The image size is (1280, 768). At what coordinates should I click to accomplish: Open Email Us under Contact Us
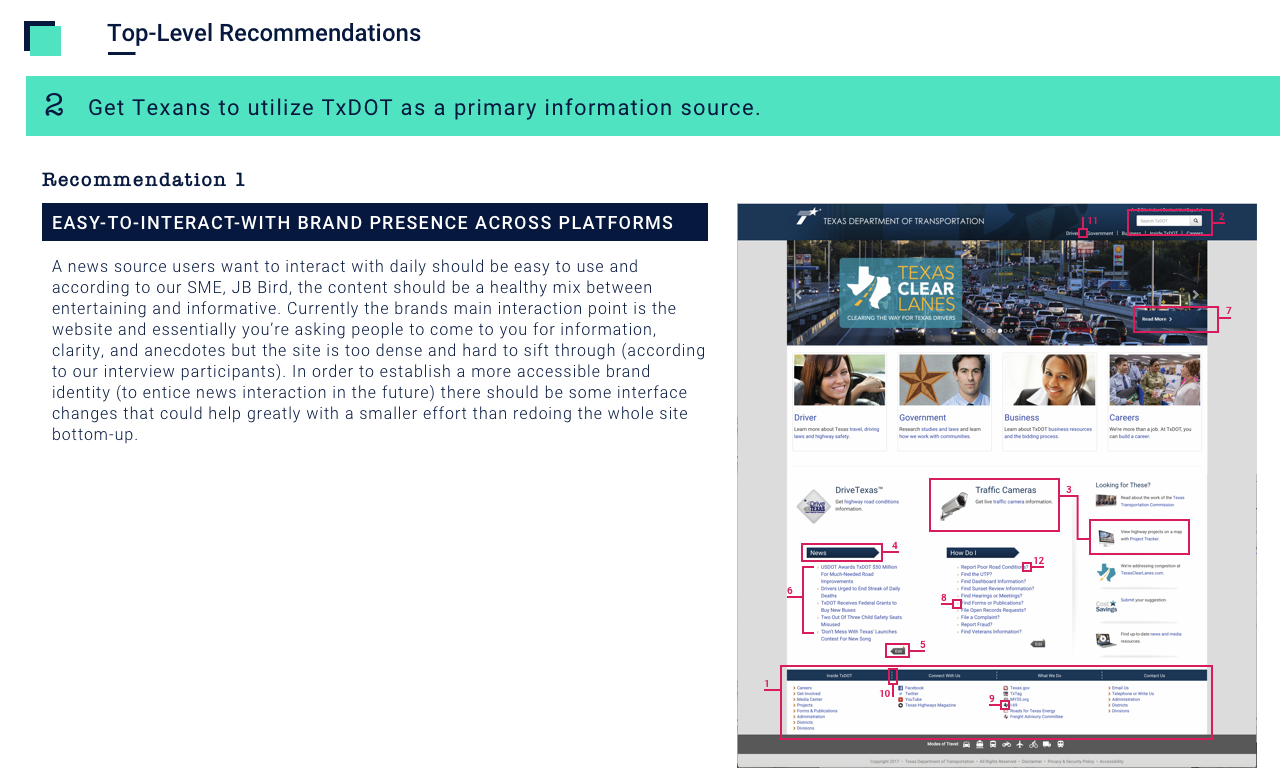[x=1120, y=688]
